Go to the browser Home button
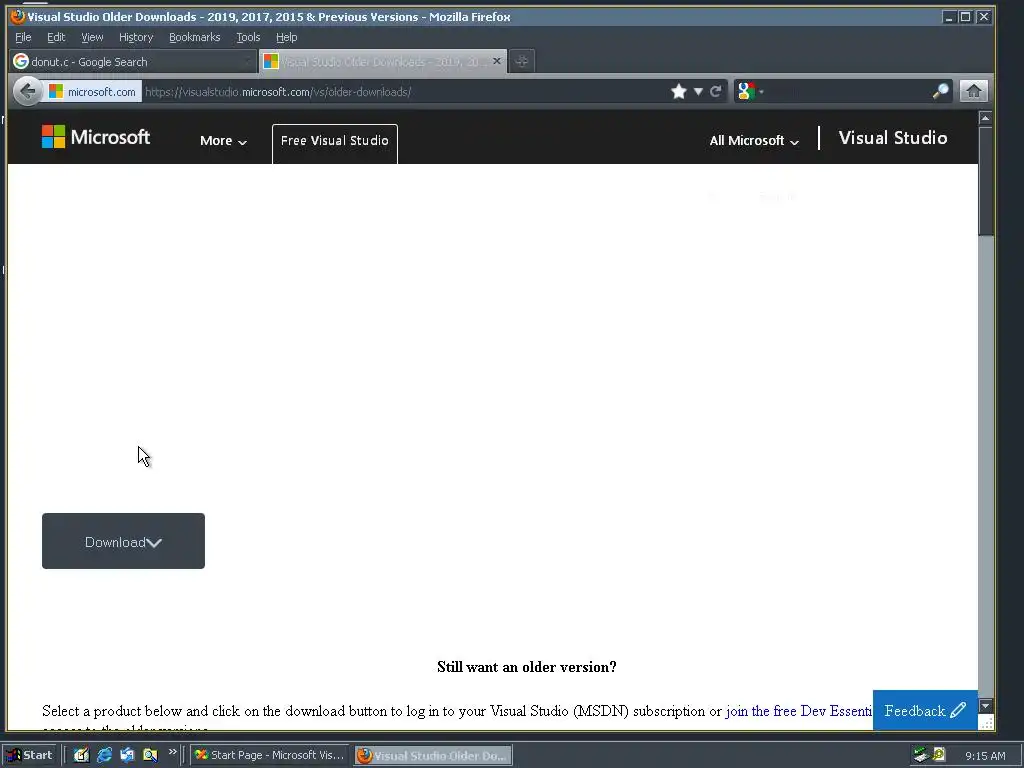Screen dimensions: 1024x768 (973, 91)
